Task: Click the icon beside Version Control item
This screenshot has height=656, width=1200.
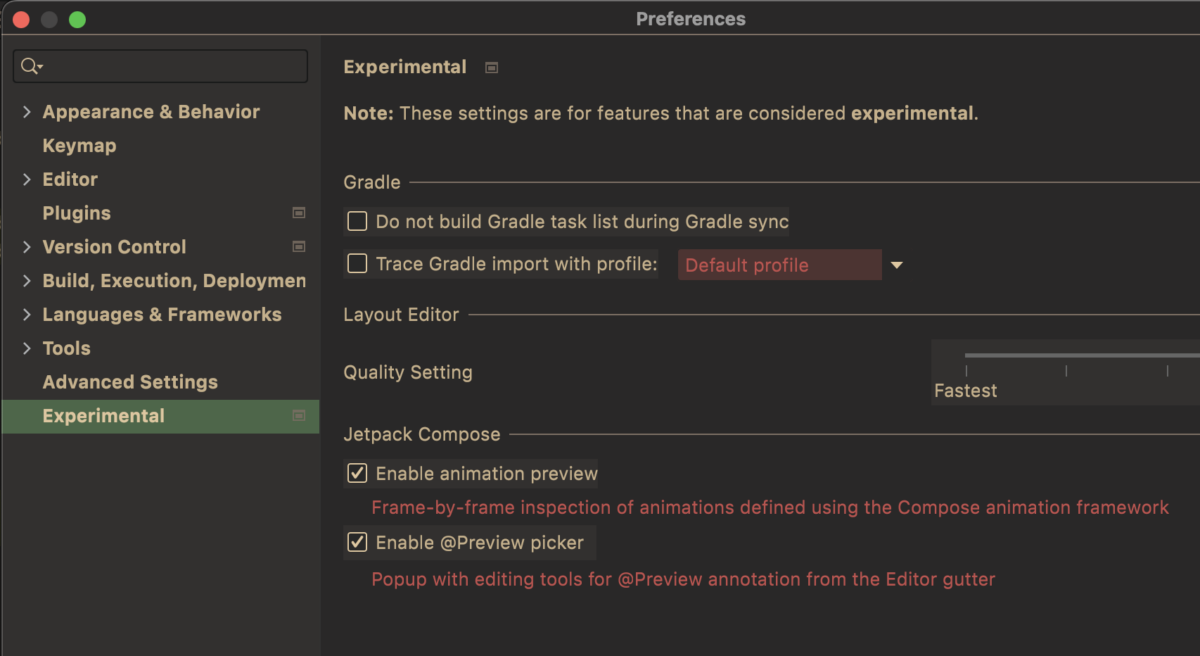Action: pyautogui.click(x=298, y=247)
